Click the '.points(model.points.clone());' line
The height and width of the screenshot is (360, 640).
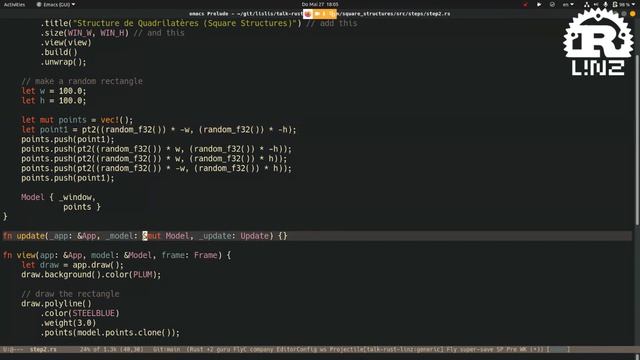(110, 333)
